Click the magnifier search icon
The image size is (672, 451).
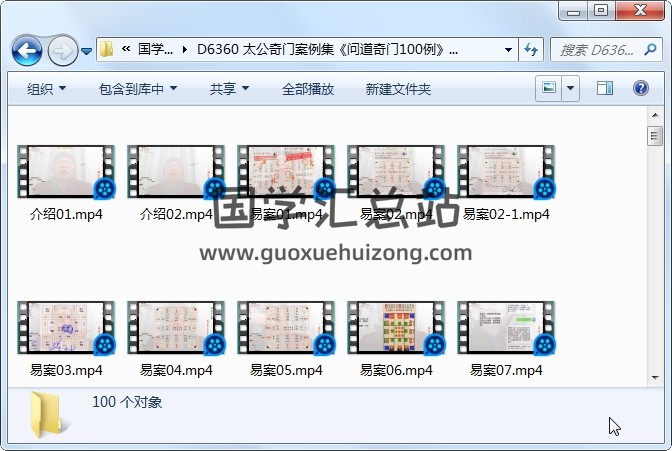click(650, 50)
